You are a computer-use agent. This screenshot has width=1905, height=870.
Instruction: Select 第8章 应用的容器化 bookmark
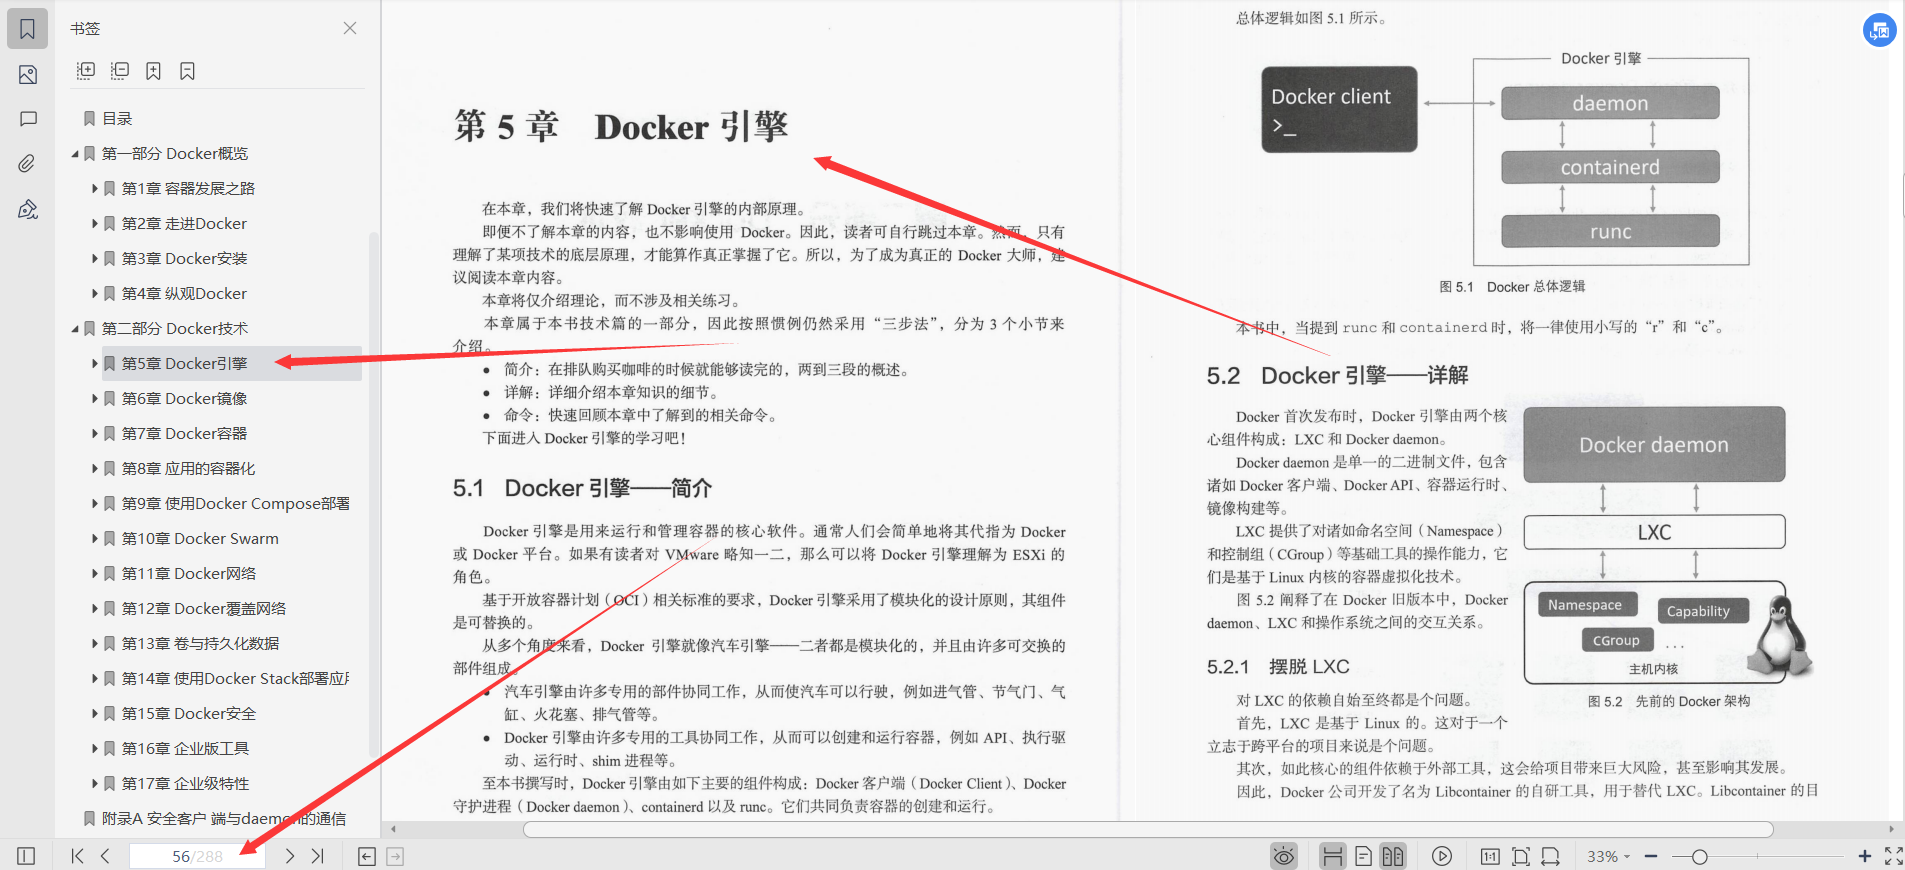coord(188,468)
